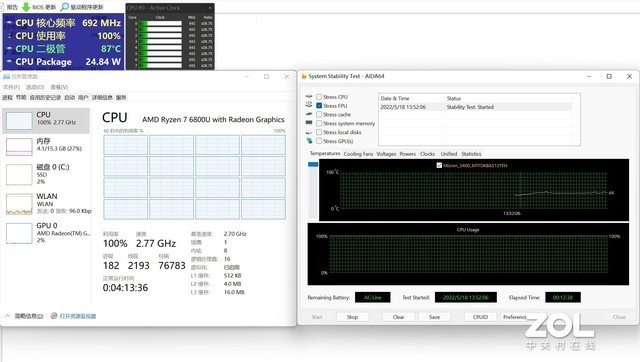Screen dimensions: 640x362
Task: Switch to the 用户 tab
Action: pyautogui.click(x=83, y=97)
